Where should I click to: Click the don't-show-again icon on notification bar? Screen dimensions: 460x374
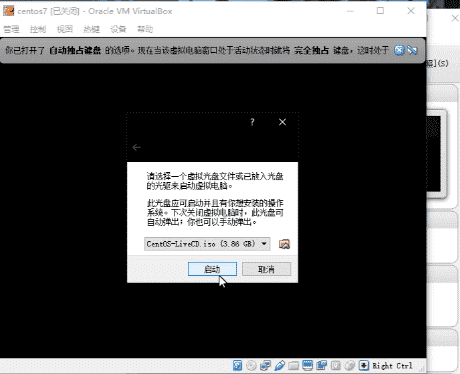point(413,50)
